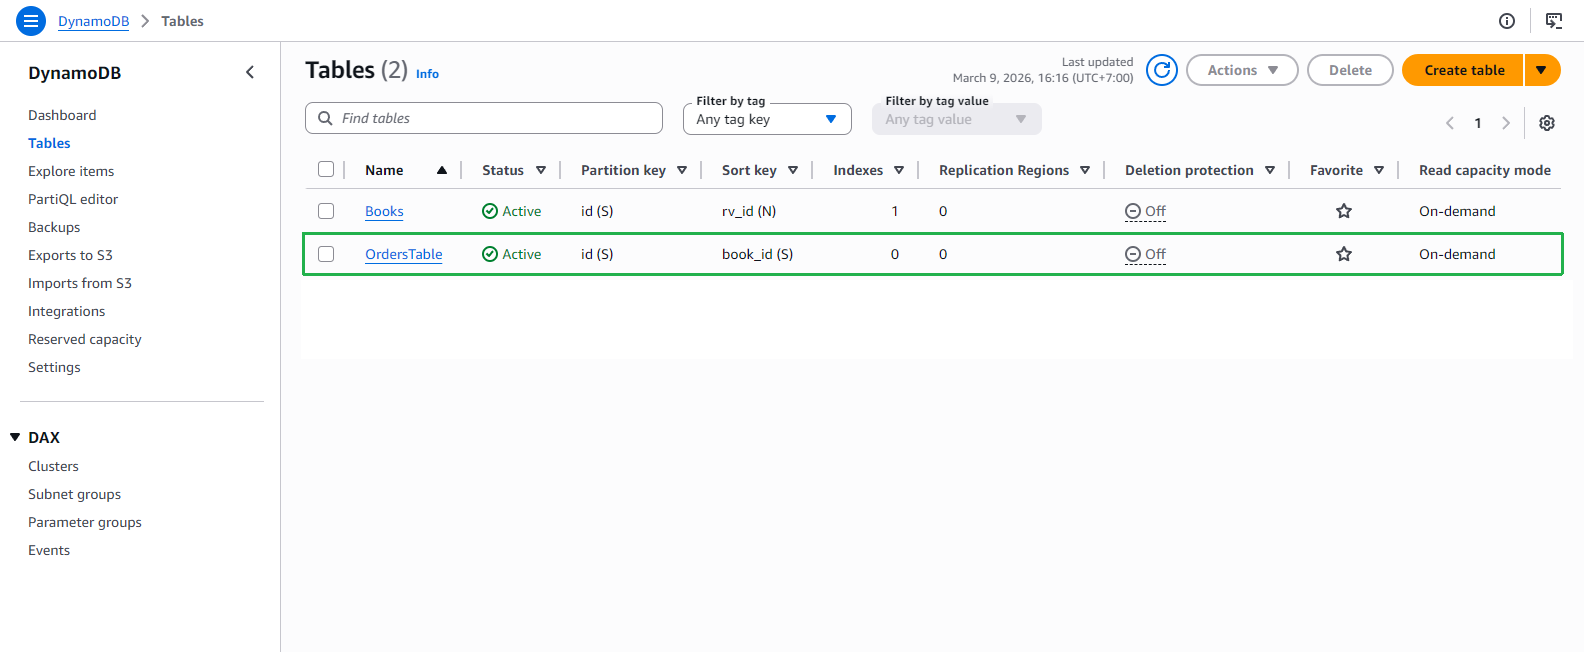This screenshot has height=652, width=1584.
Task: Select all tables checkbox in header
Action: pyautogui.click(x=326, y=169)
